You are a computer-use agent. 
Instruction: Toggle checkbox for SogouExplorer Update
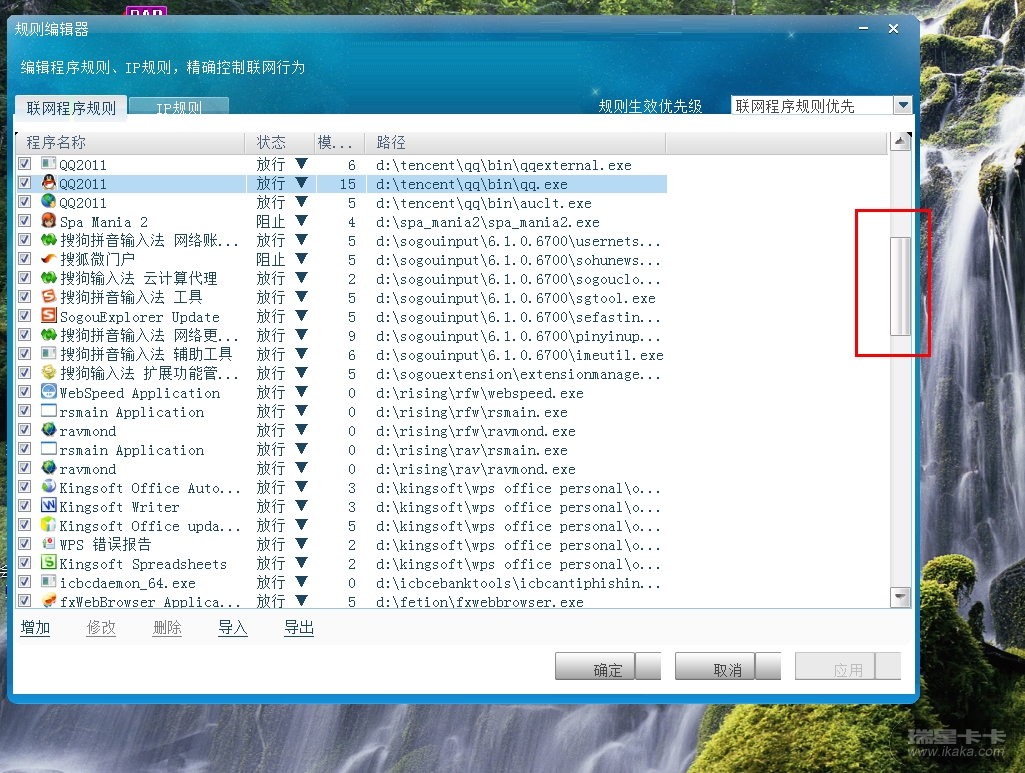[x=24, y=316]
